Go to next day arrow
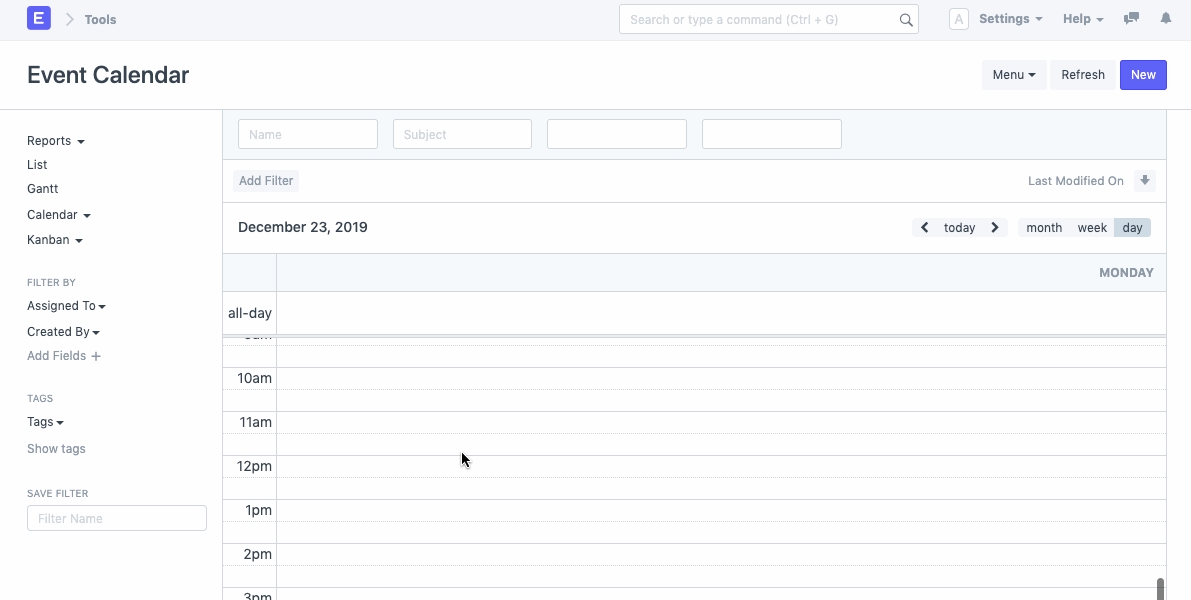Screen dimensions: 1191x600 click(995, 228)
